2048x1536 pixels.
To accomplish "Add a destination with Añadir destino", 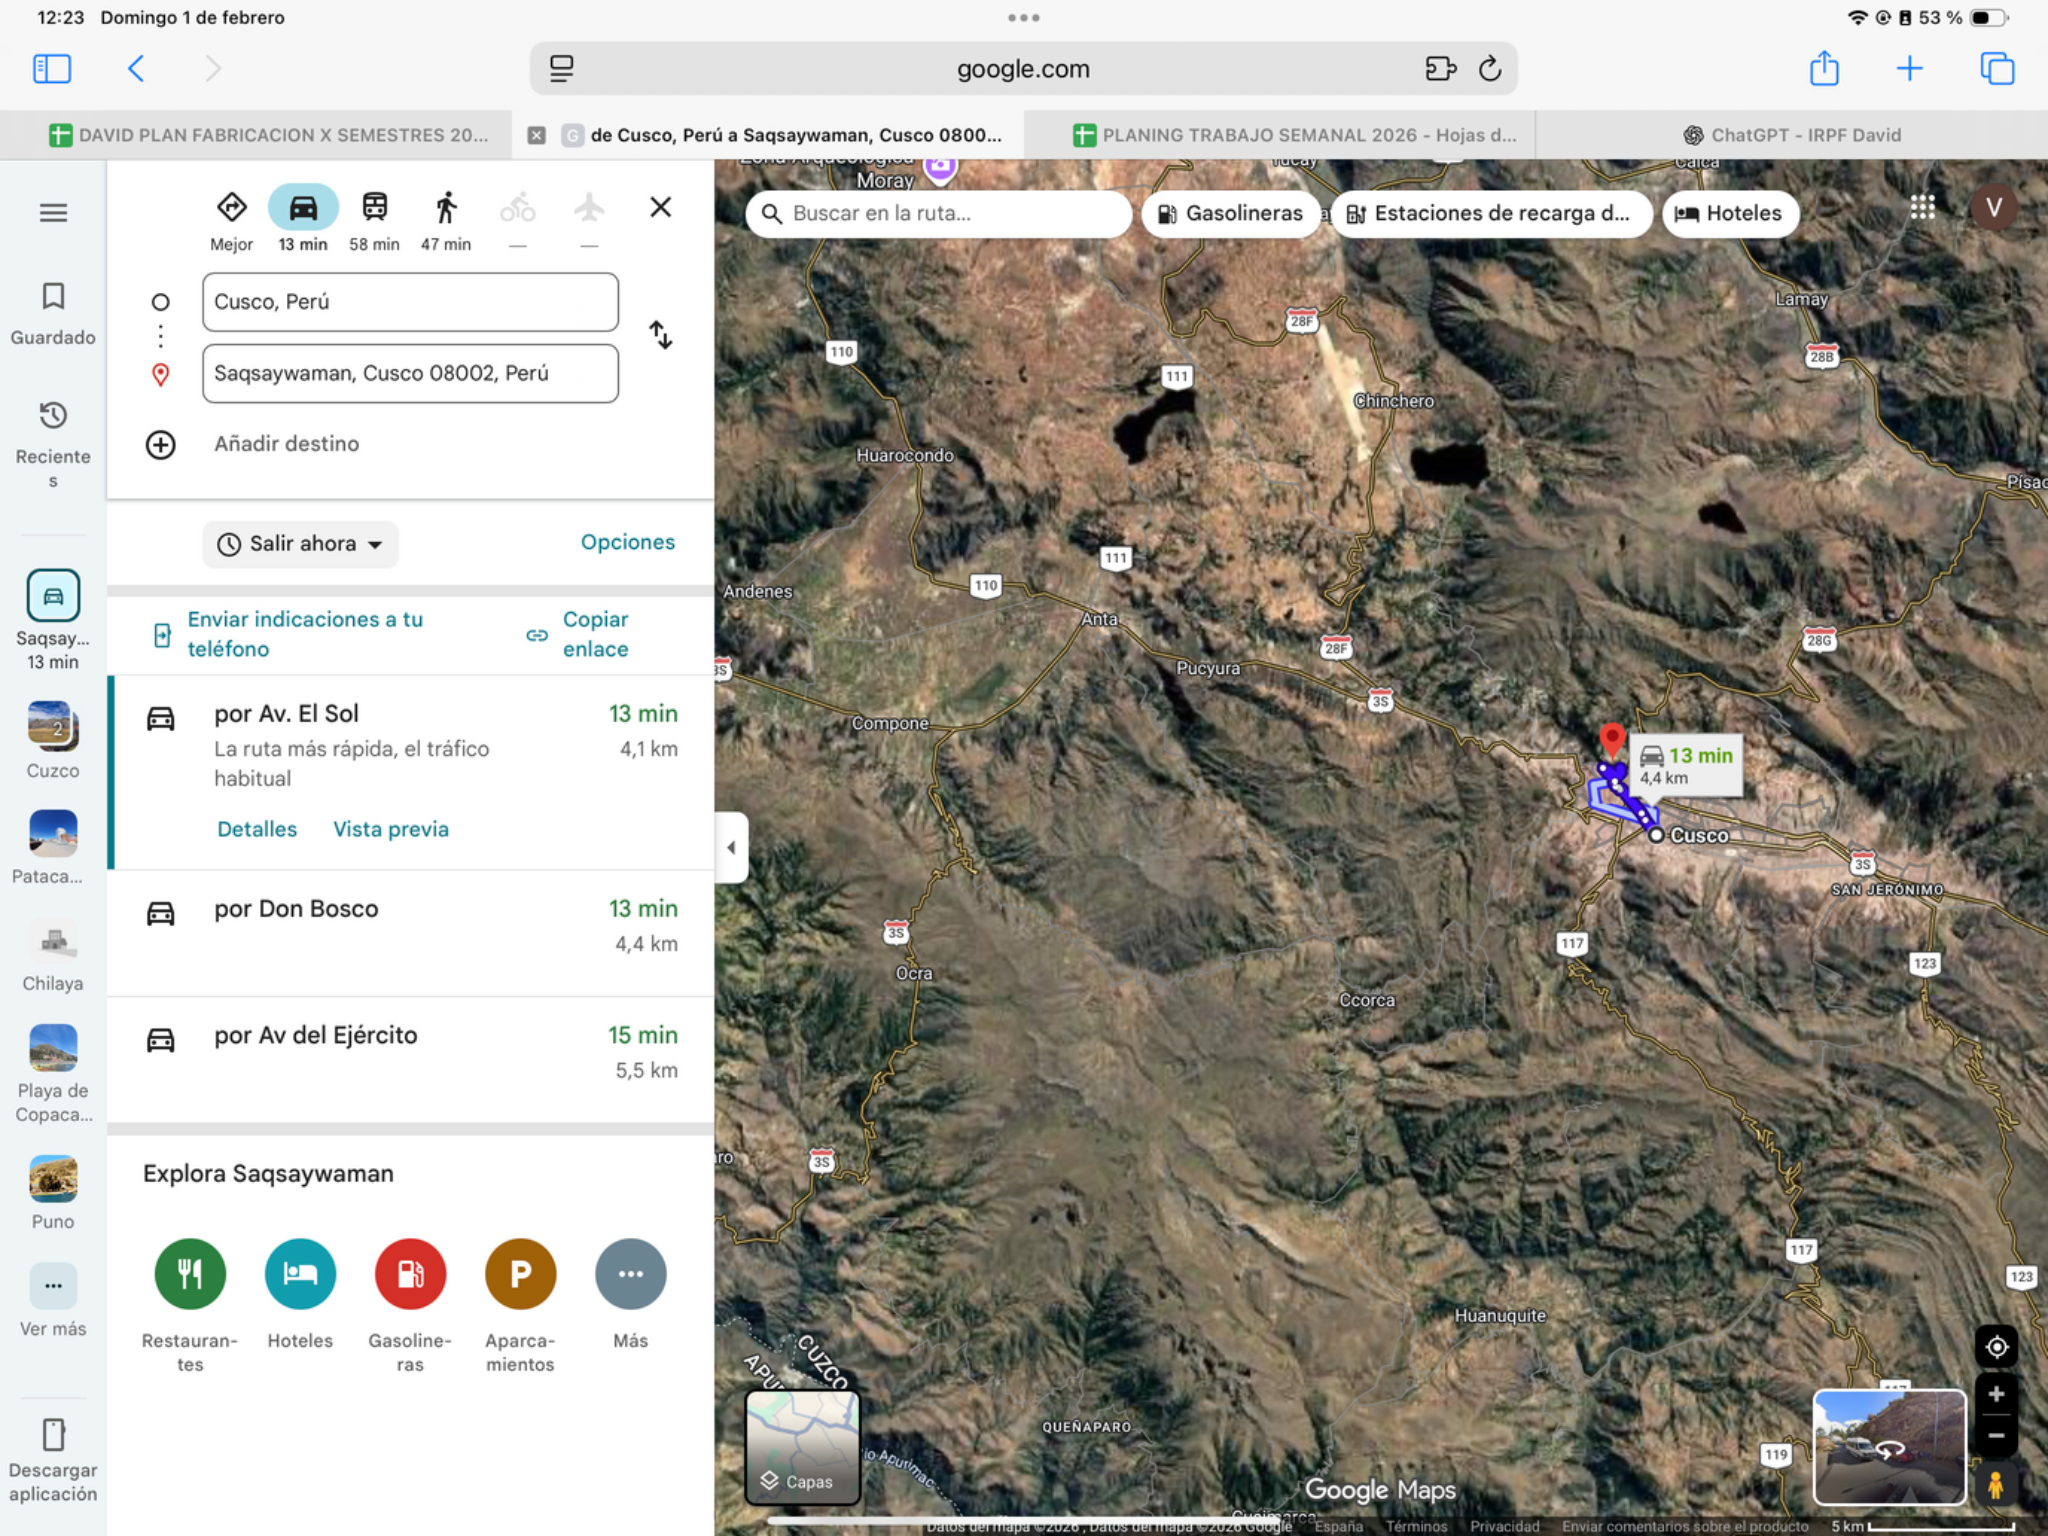I will [286, 444].
